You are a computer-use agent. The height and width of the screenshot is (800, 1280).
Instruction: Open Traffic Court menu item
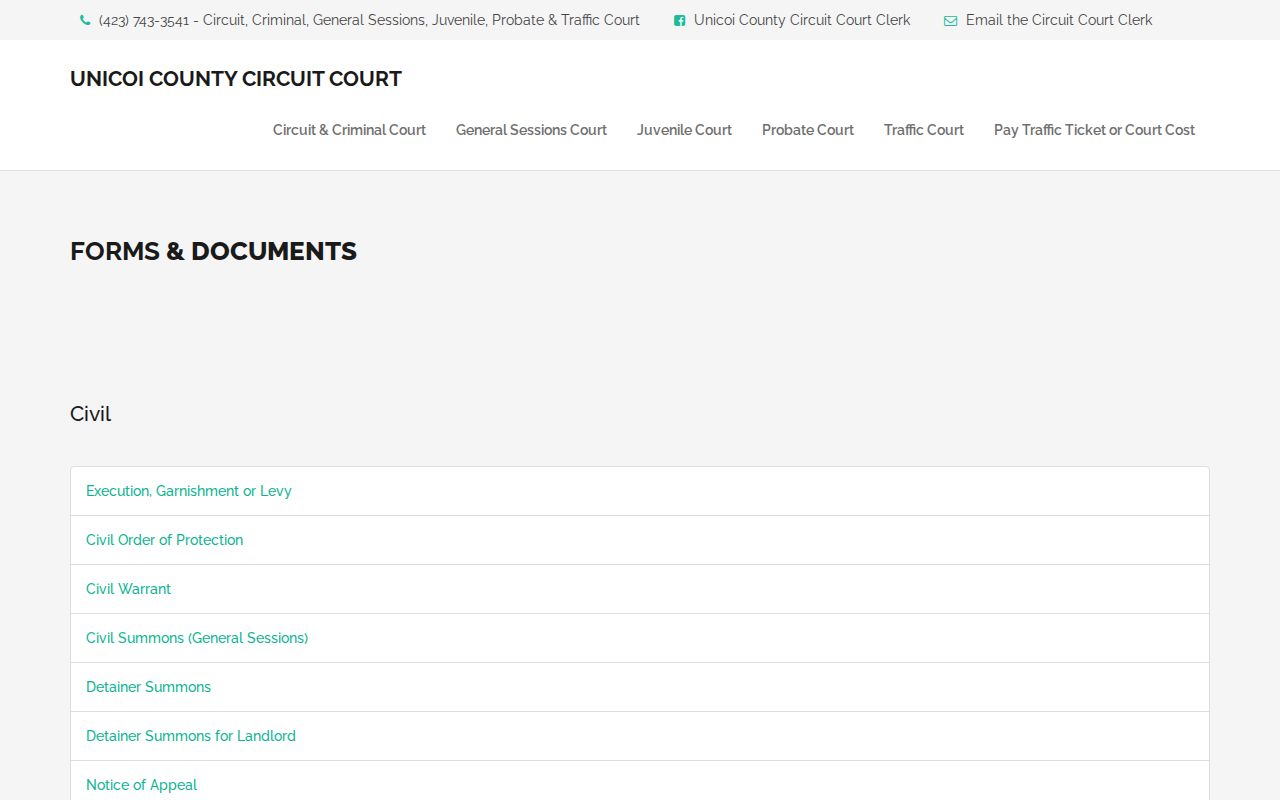(924, 130)
